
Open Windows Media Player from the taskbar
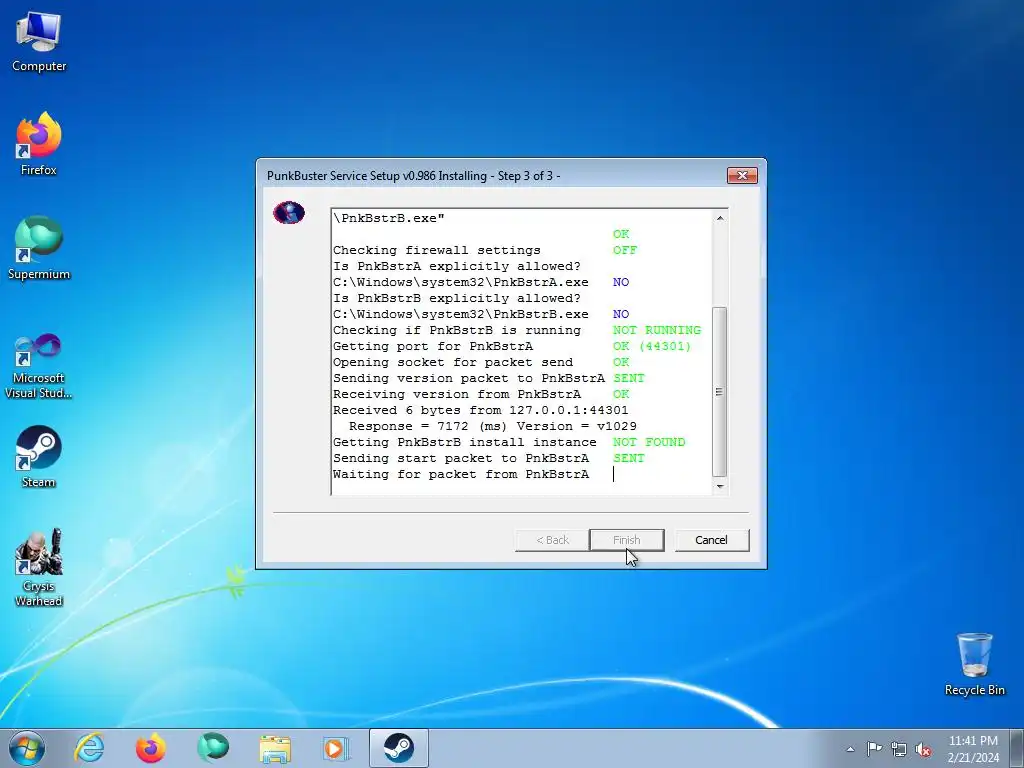(x=337, y=748)
